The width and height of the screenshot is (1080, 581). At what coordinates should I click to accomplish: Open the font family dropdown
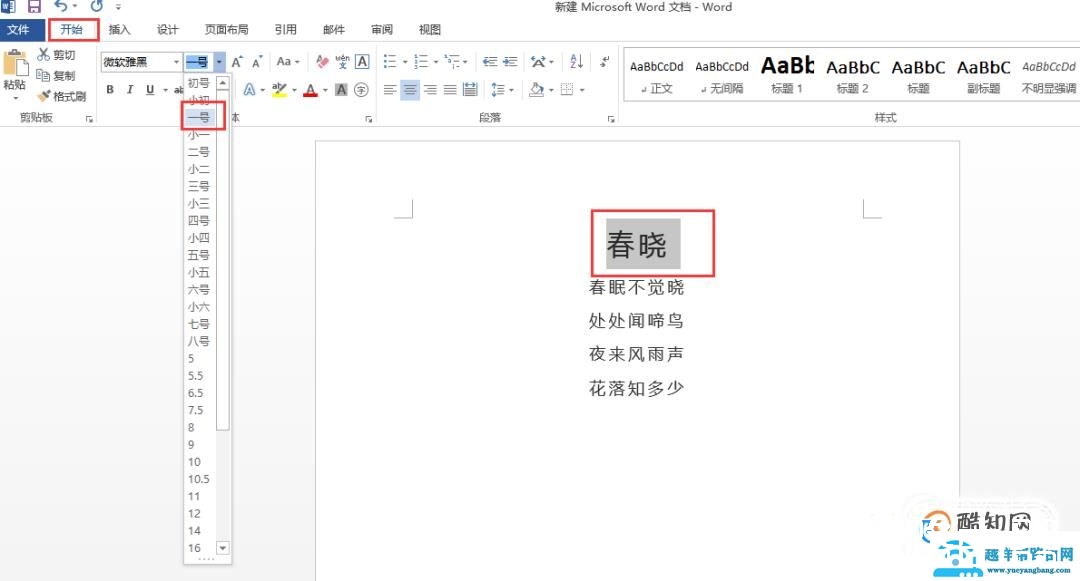[176, 62]
